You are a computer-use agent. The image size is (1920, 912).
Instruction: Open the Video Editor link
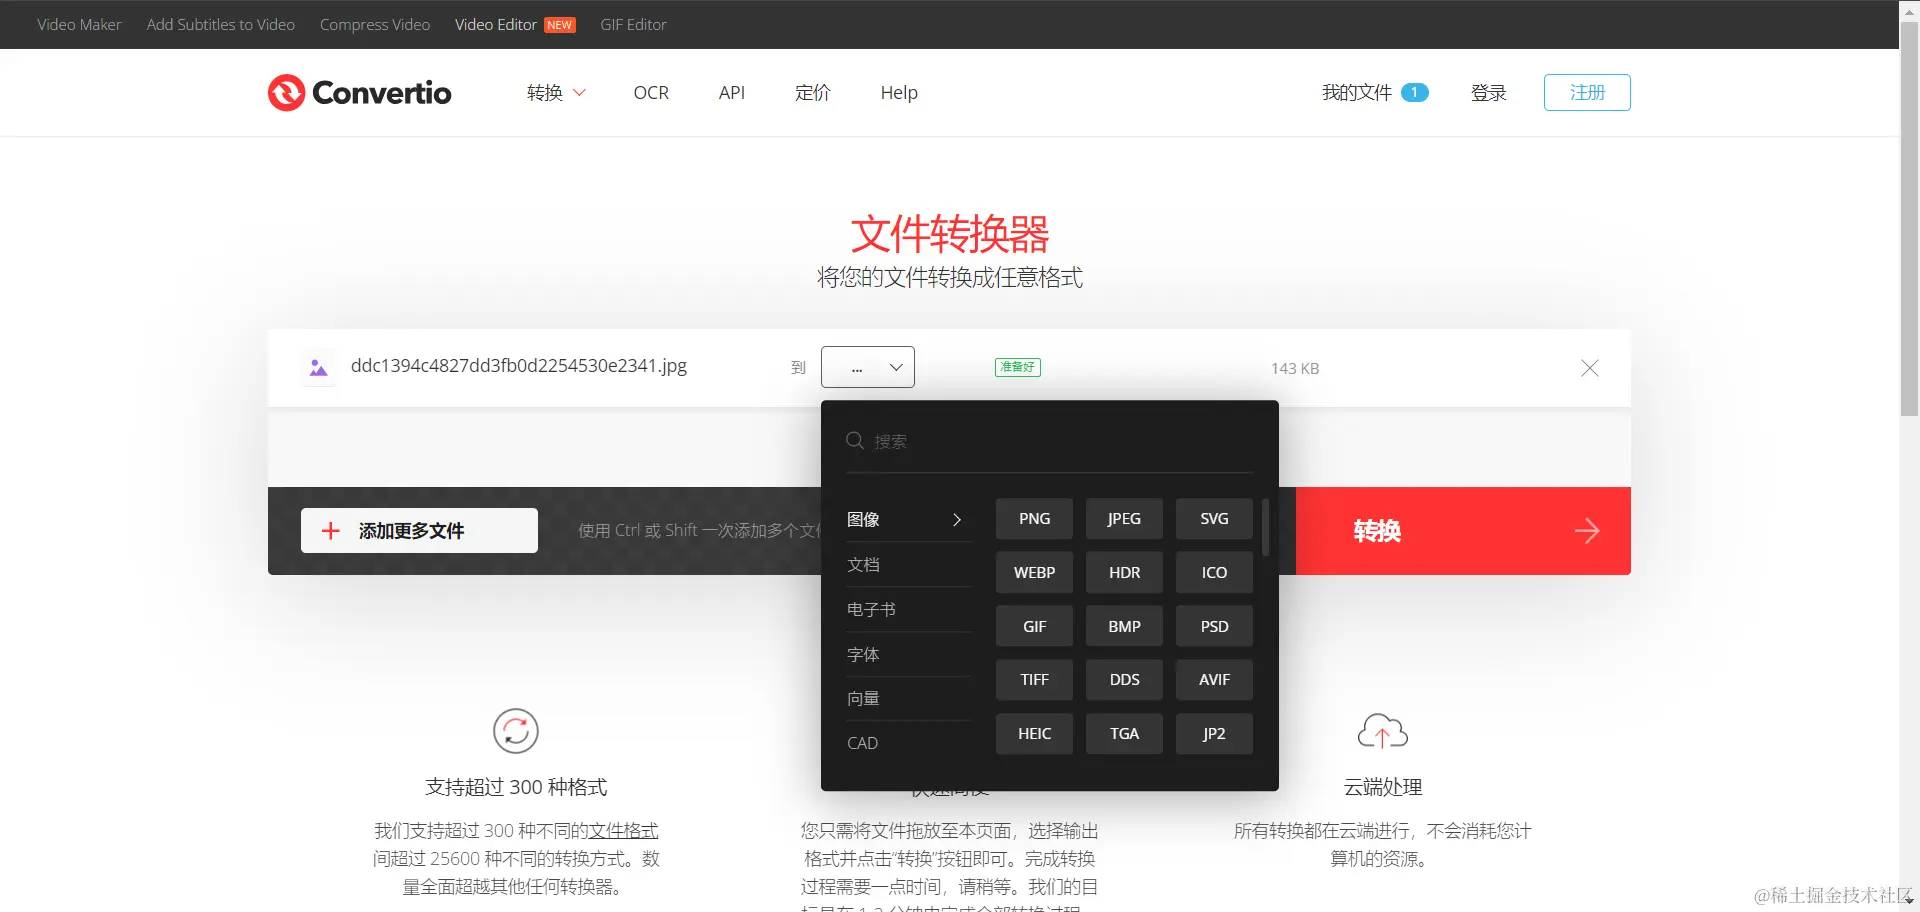(495, 25)
